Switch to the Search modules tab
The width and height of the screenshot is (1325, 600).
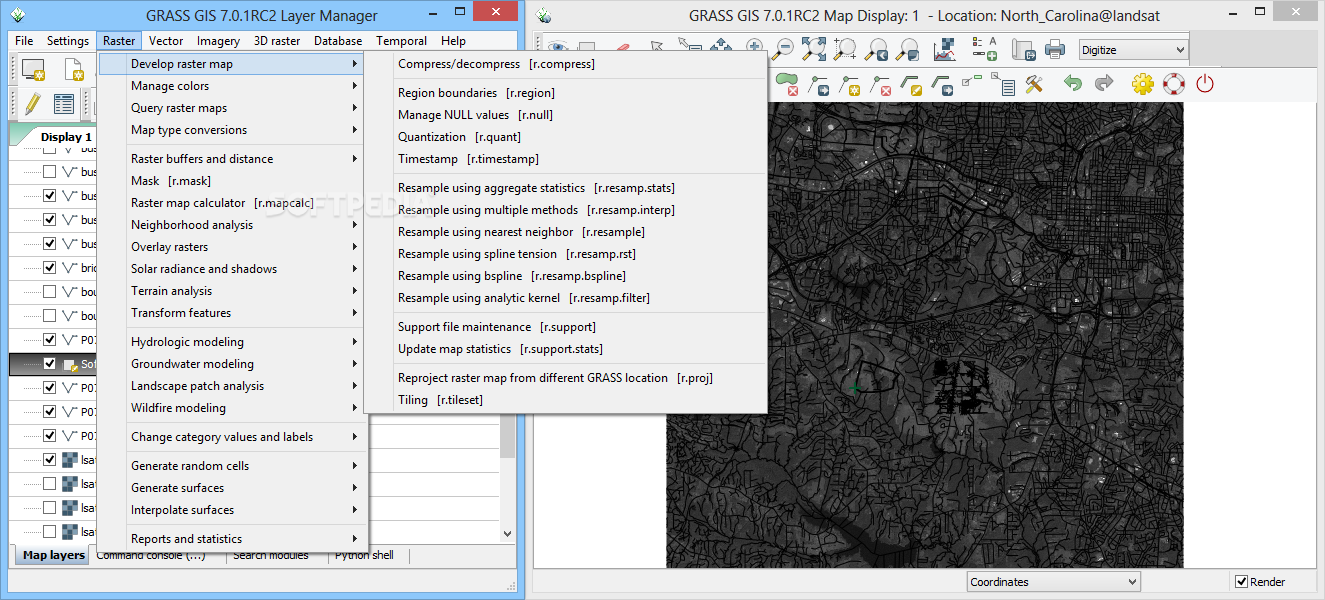click(270, 556)
